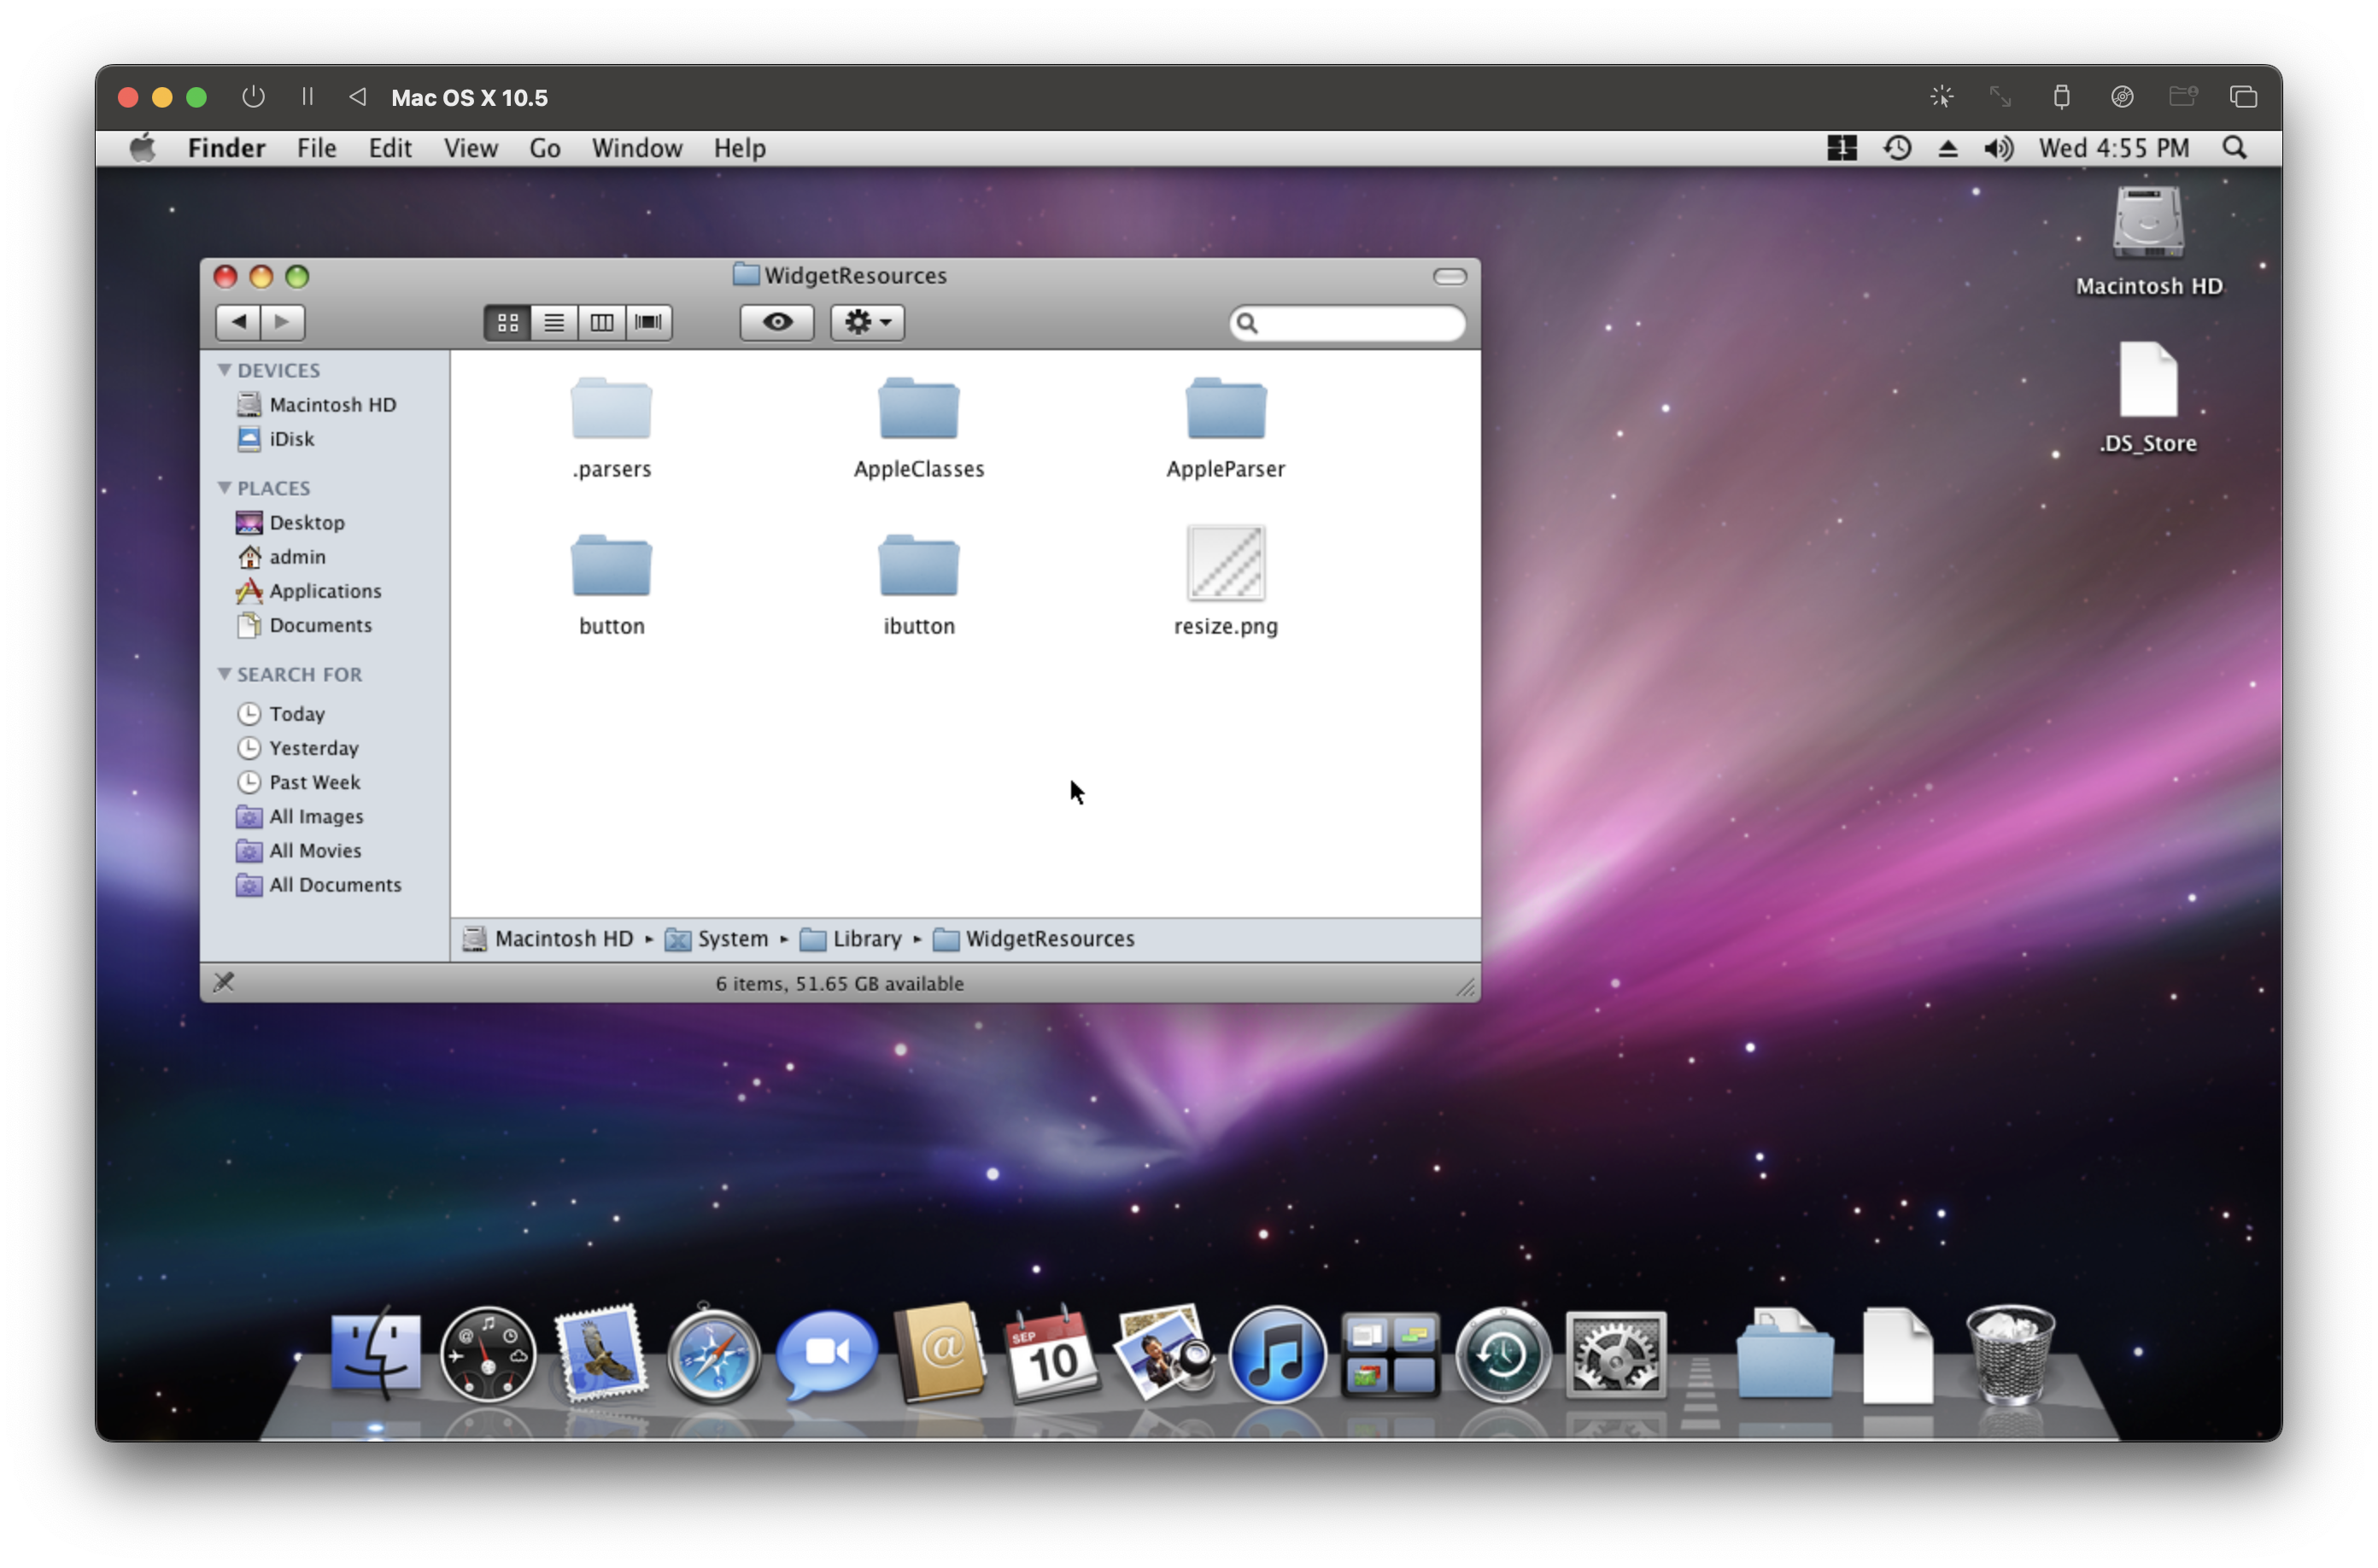
Task: Click the Quick Look eye button
Action: 777,322
